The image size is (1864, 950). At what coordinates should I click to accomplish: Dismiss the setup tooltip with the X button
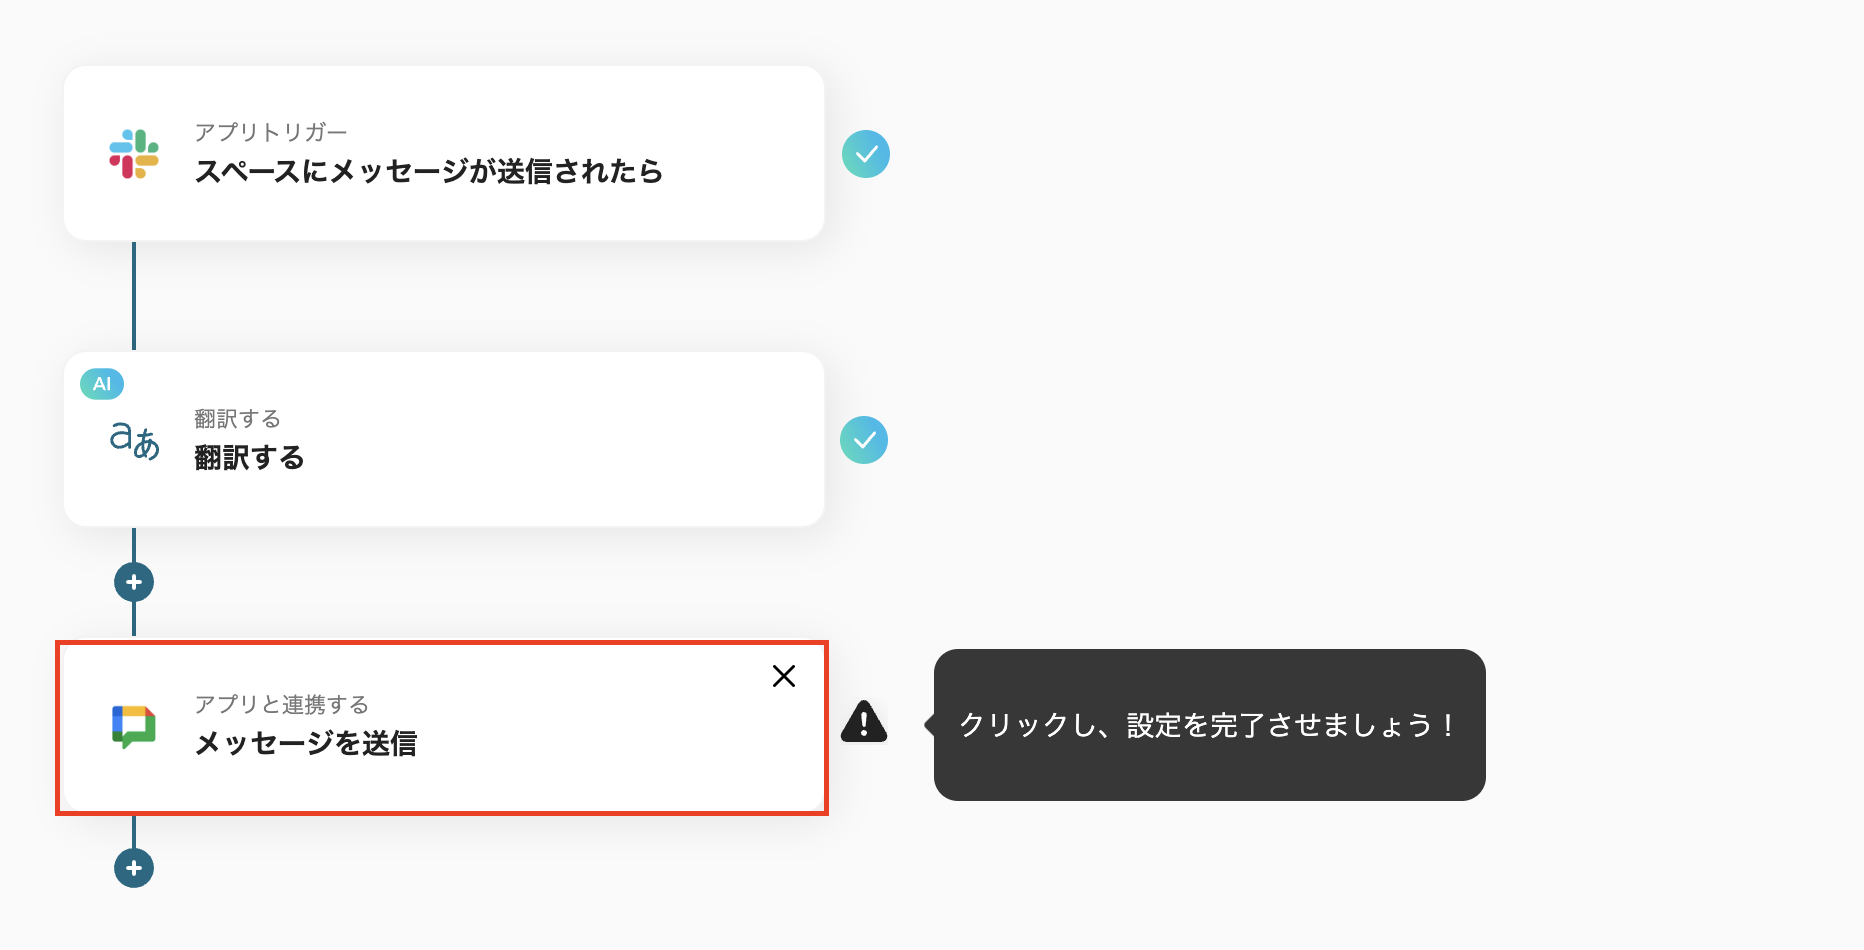[784, 676]
